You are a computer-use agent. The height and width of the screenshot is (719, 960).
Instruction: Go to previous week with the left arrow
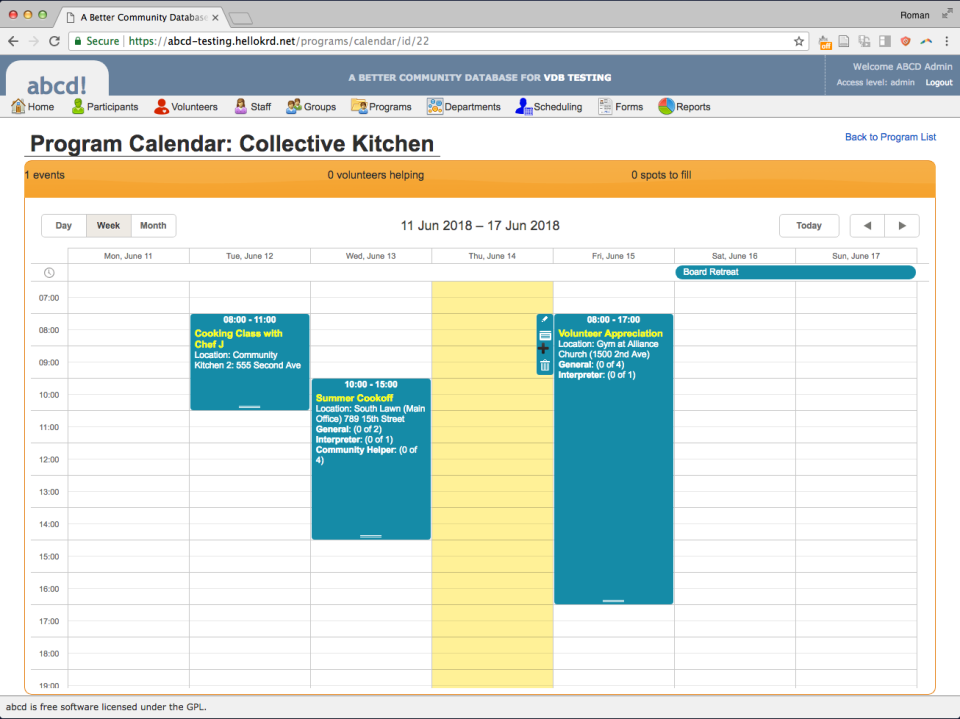(866, 225)
